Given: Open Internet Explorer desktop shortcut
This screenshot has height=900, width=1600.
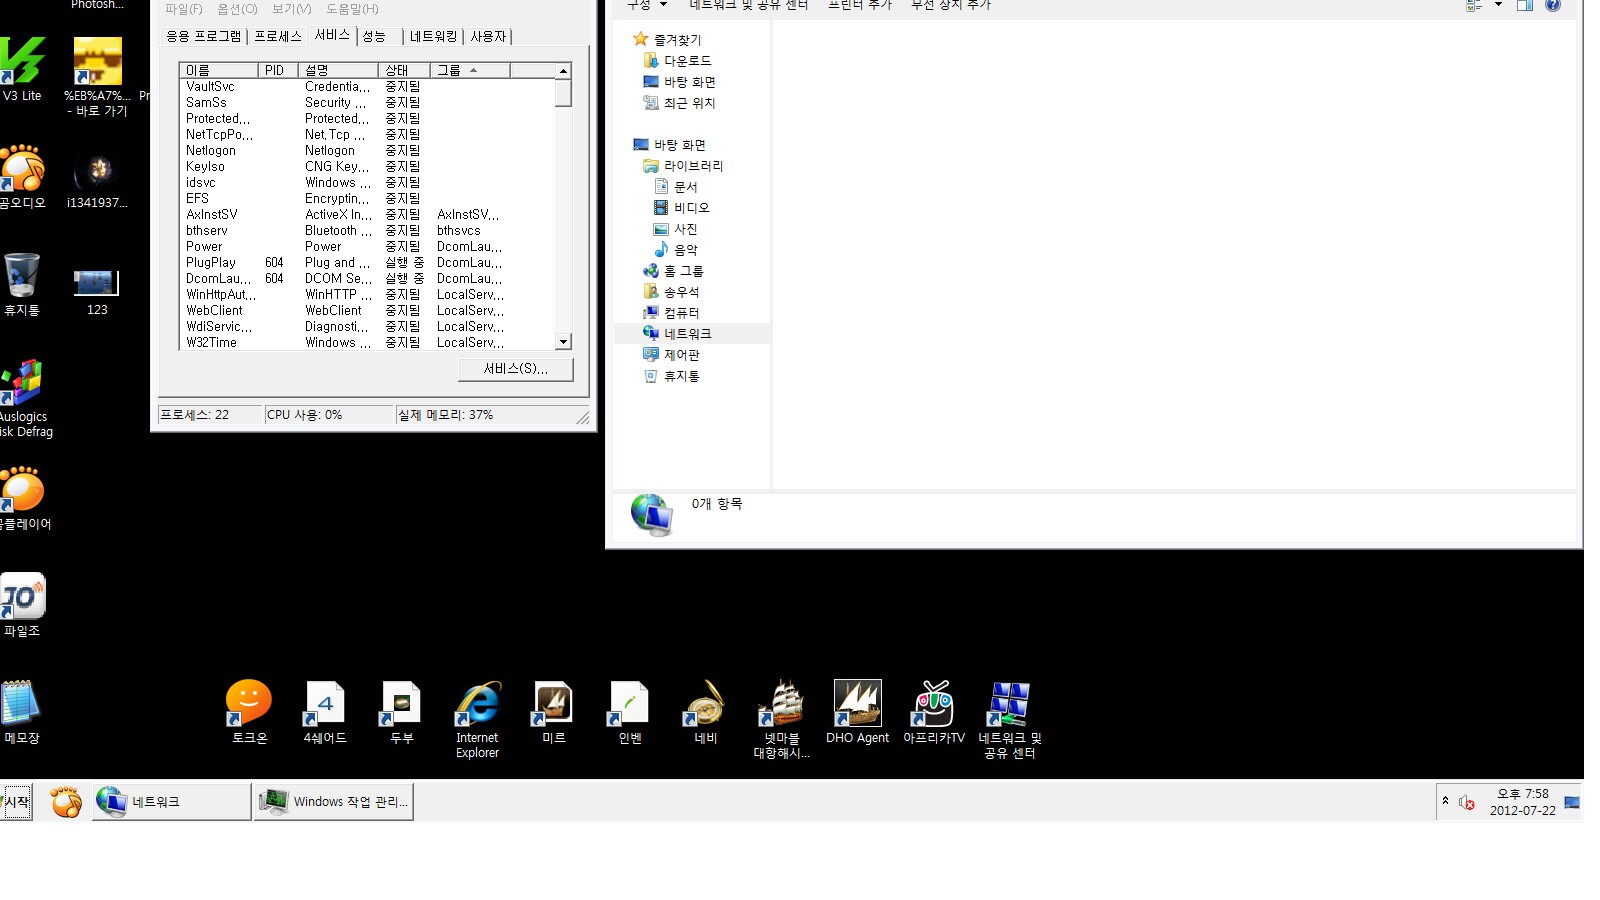Looking at the screenshot, I should [x=477, y=707].
